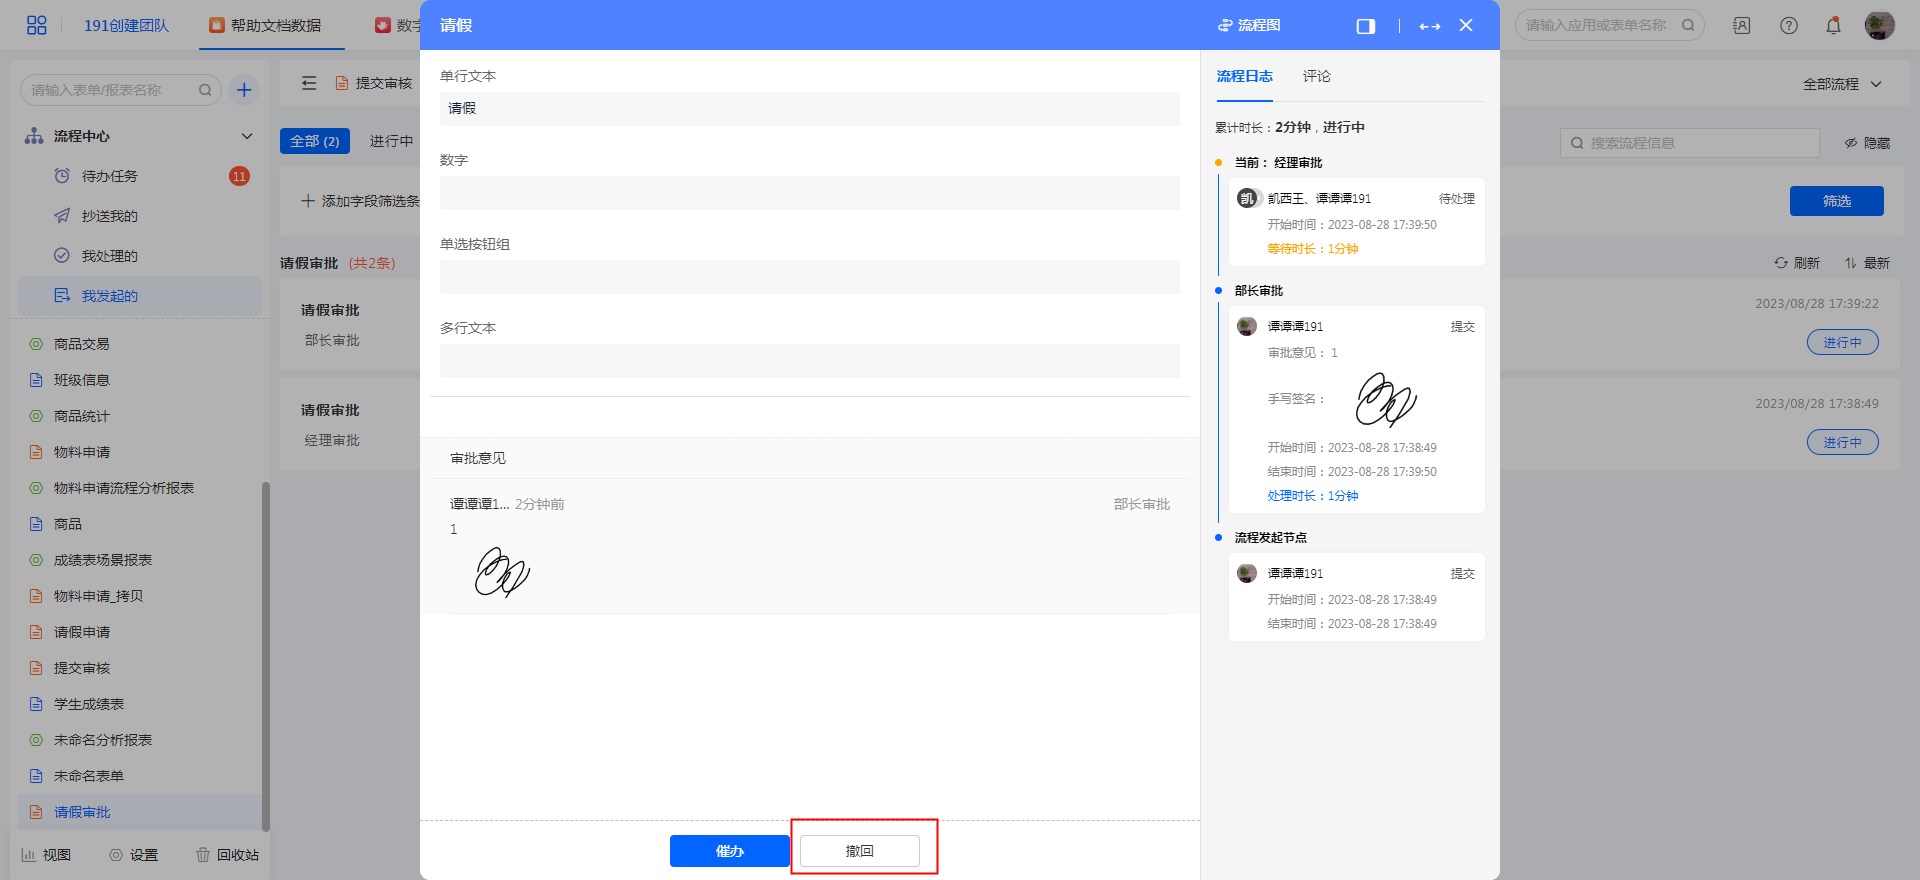Open 待办任务 in sidebar
Image resolution: width=1920 pixels, height=880 pixels.
tap(109, 176)
